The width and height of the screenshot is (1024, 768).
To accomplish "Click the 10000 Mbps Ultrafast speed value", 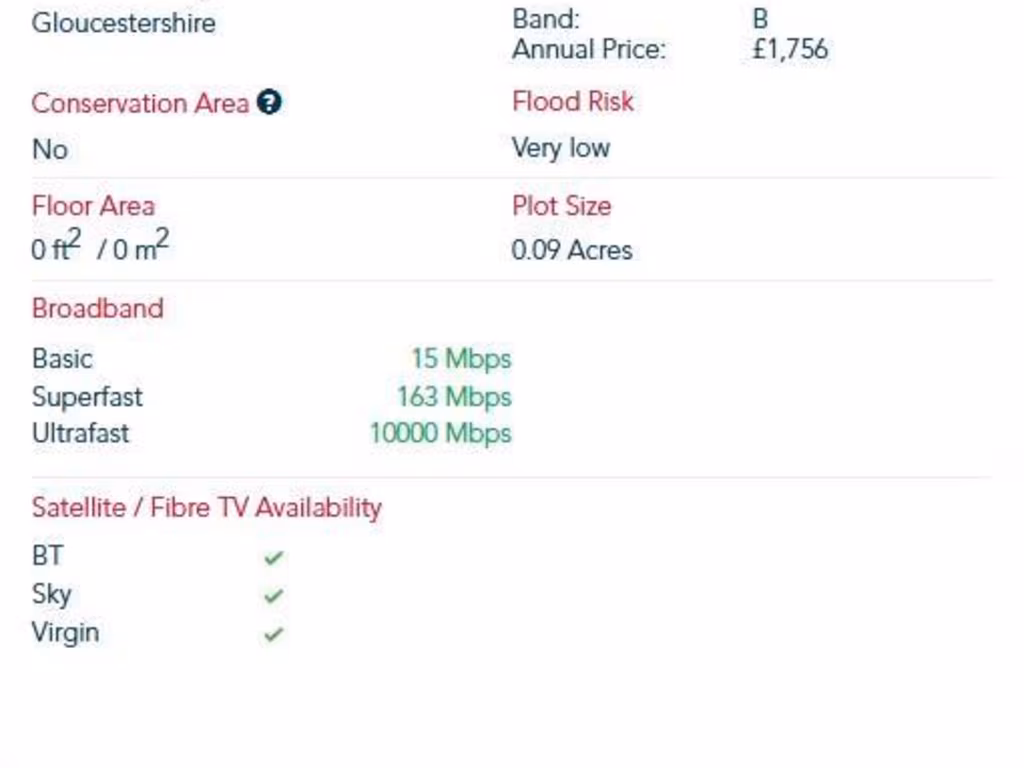I will 440,433.
